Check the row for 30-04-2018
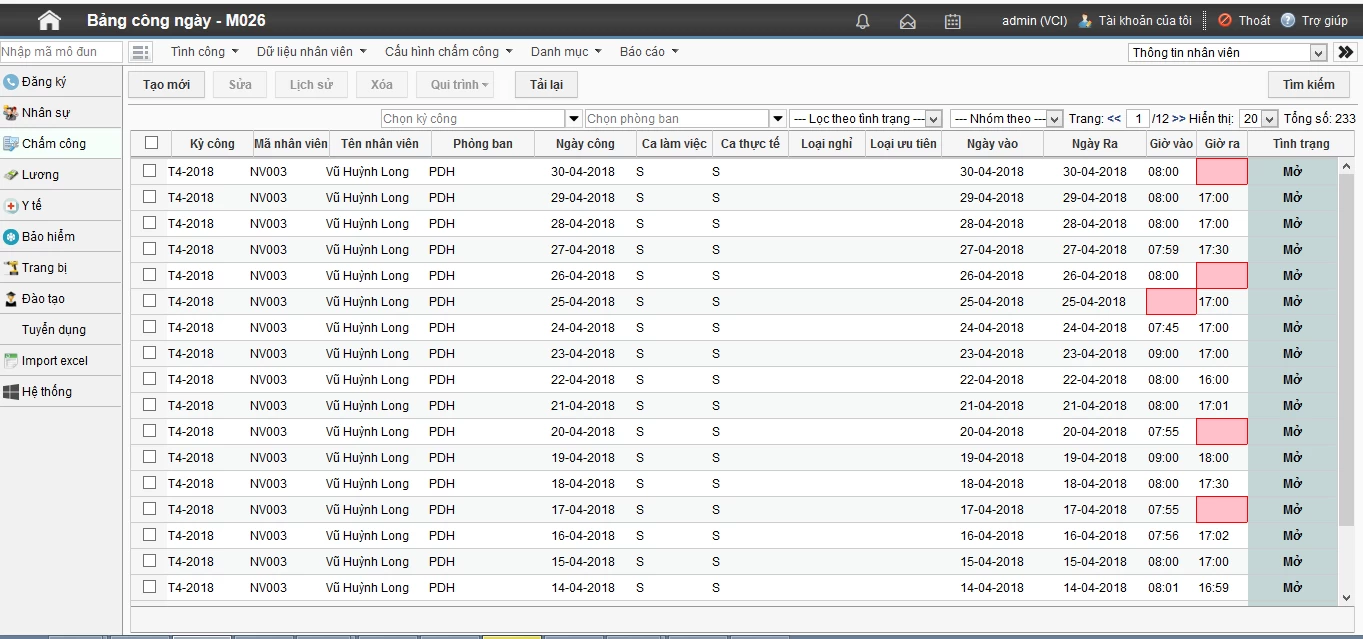This screenshot has width=1363, height=639. (x=149, y=171)
